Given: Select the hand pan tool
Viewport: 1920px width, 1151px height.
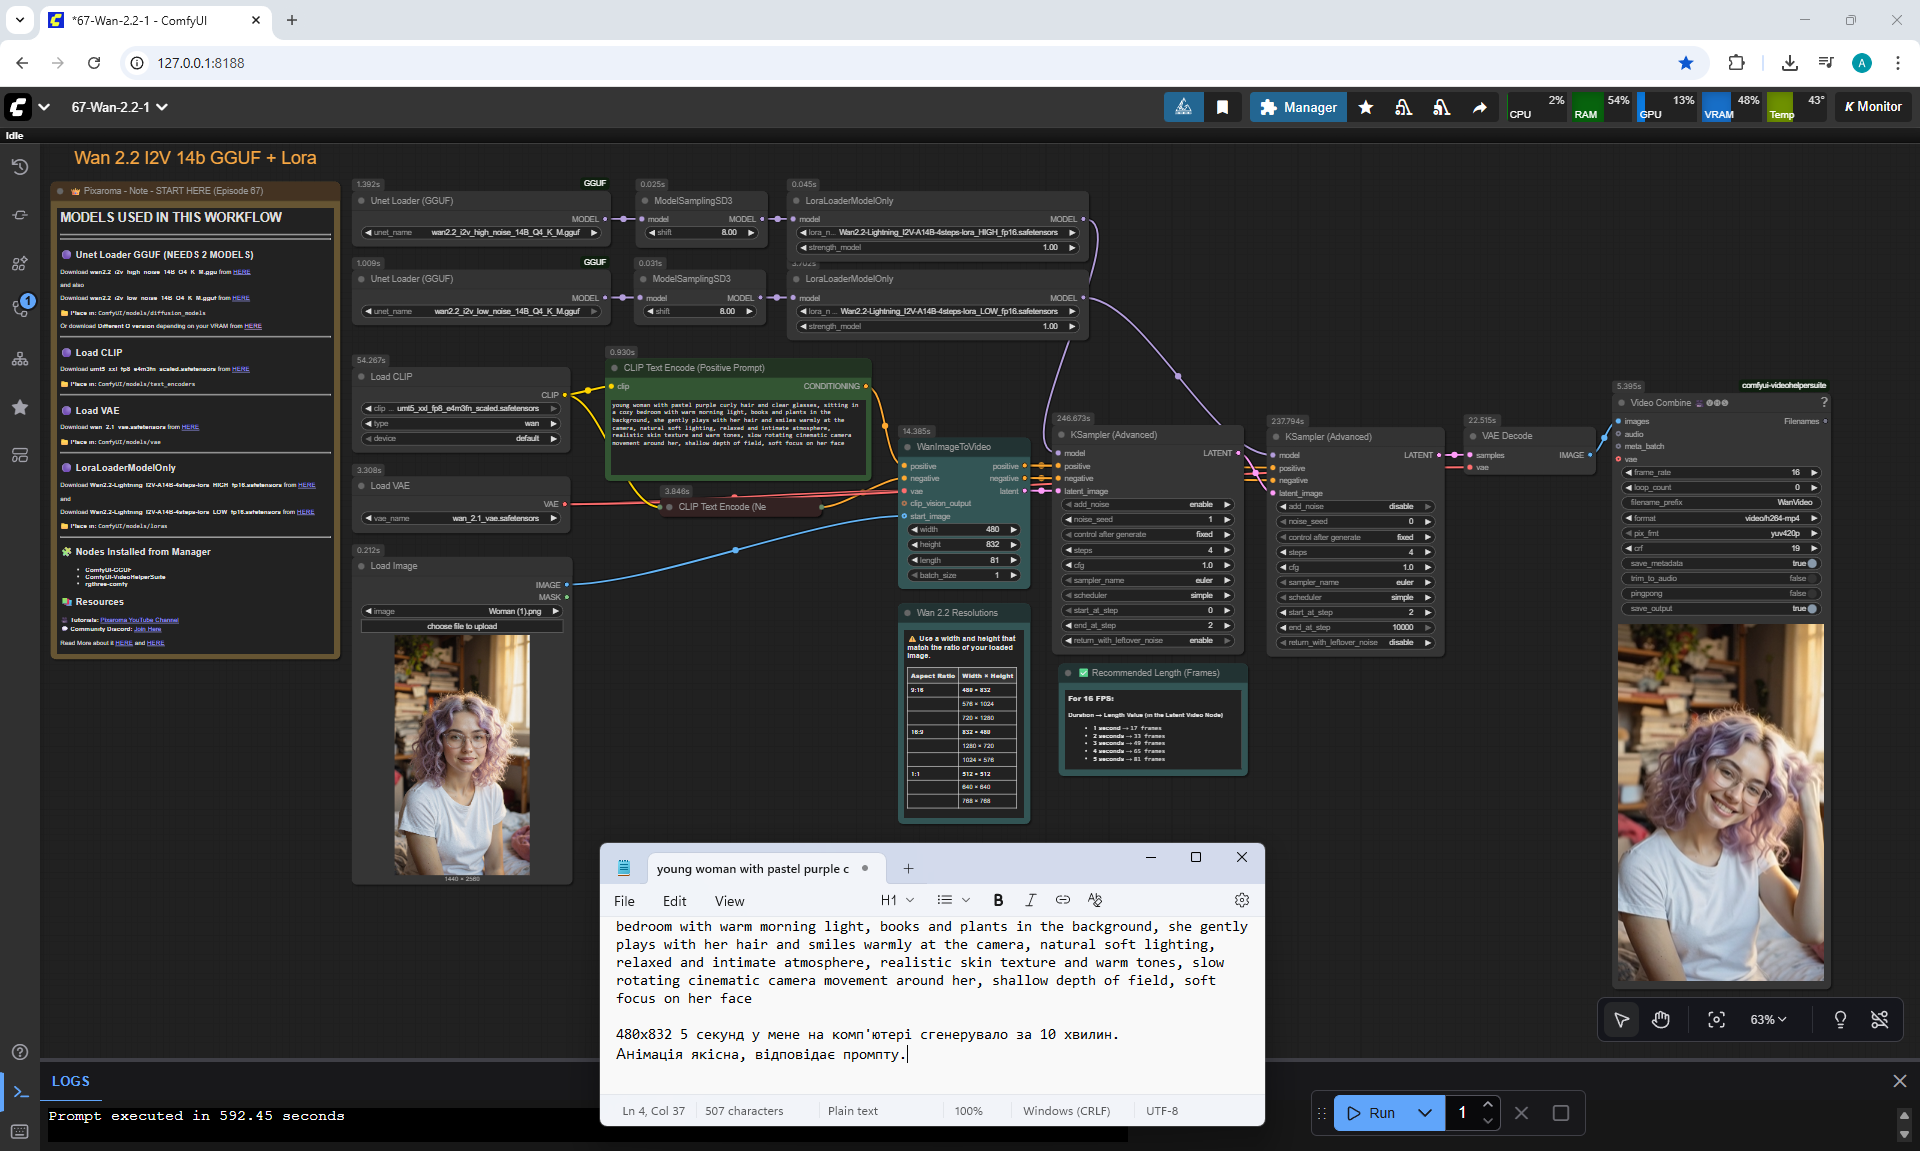Looking at the screenshot, I should click(1661, 1019).
